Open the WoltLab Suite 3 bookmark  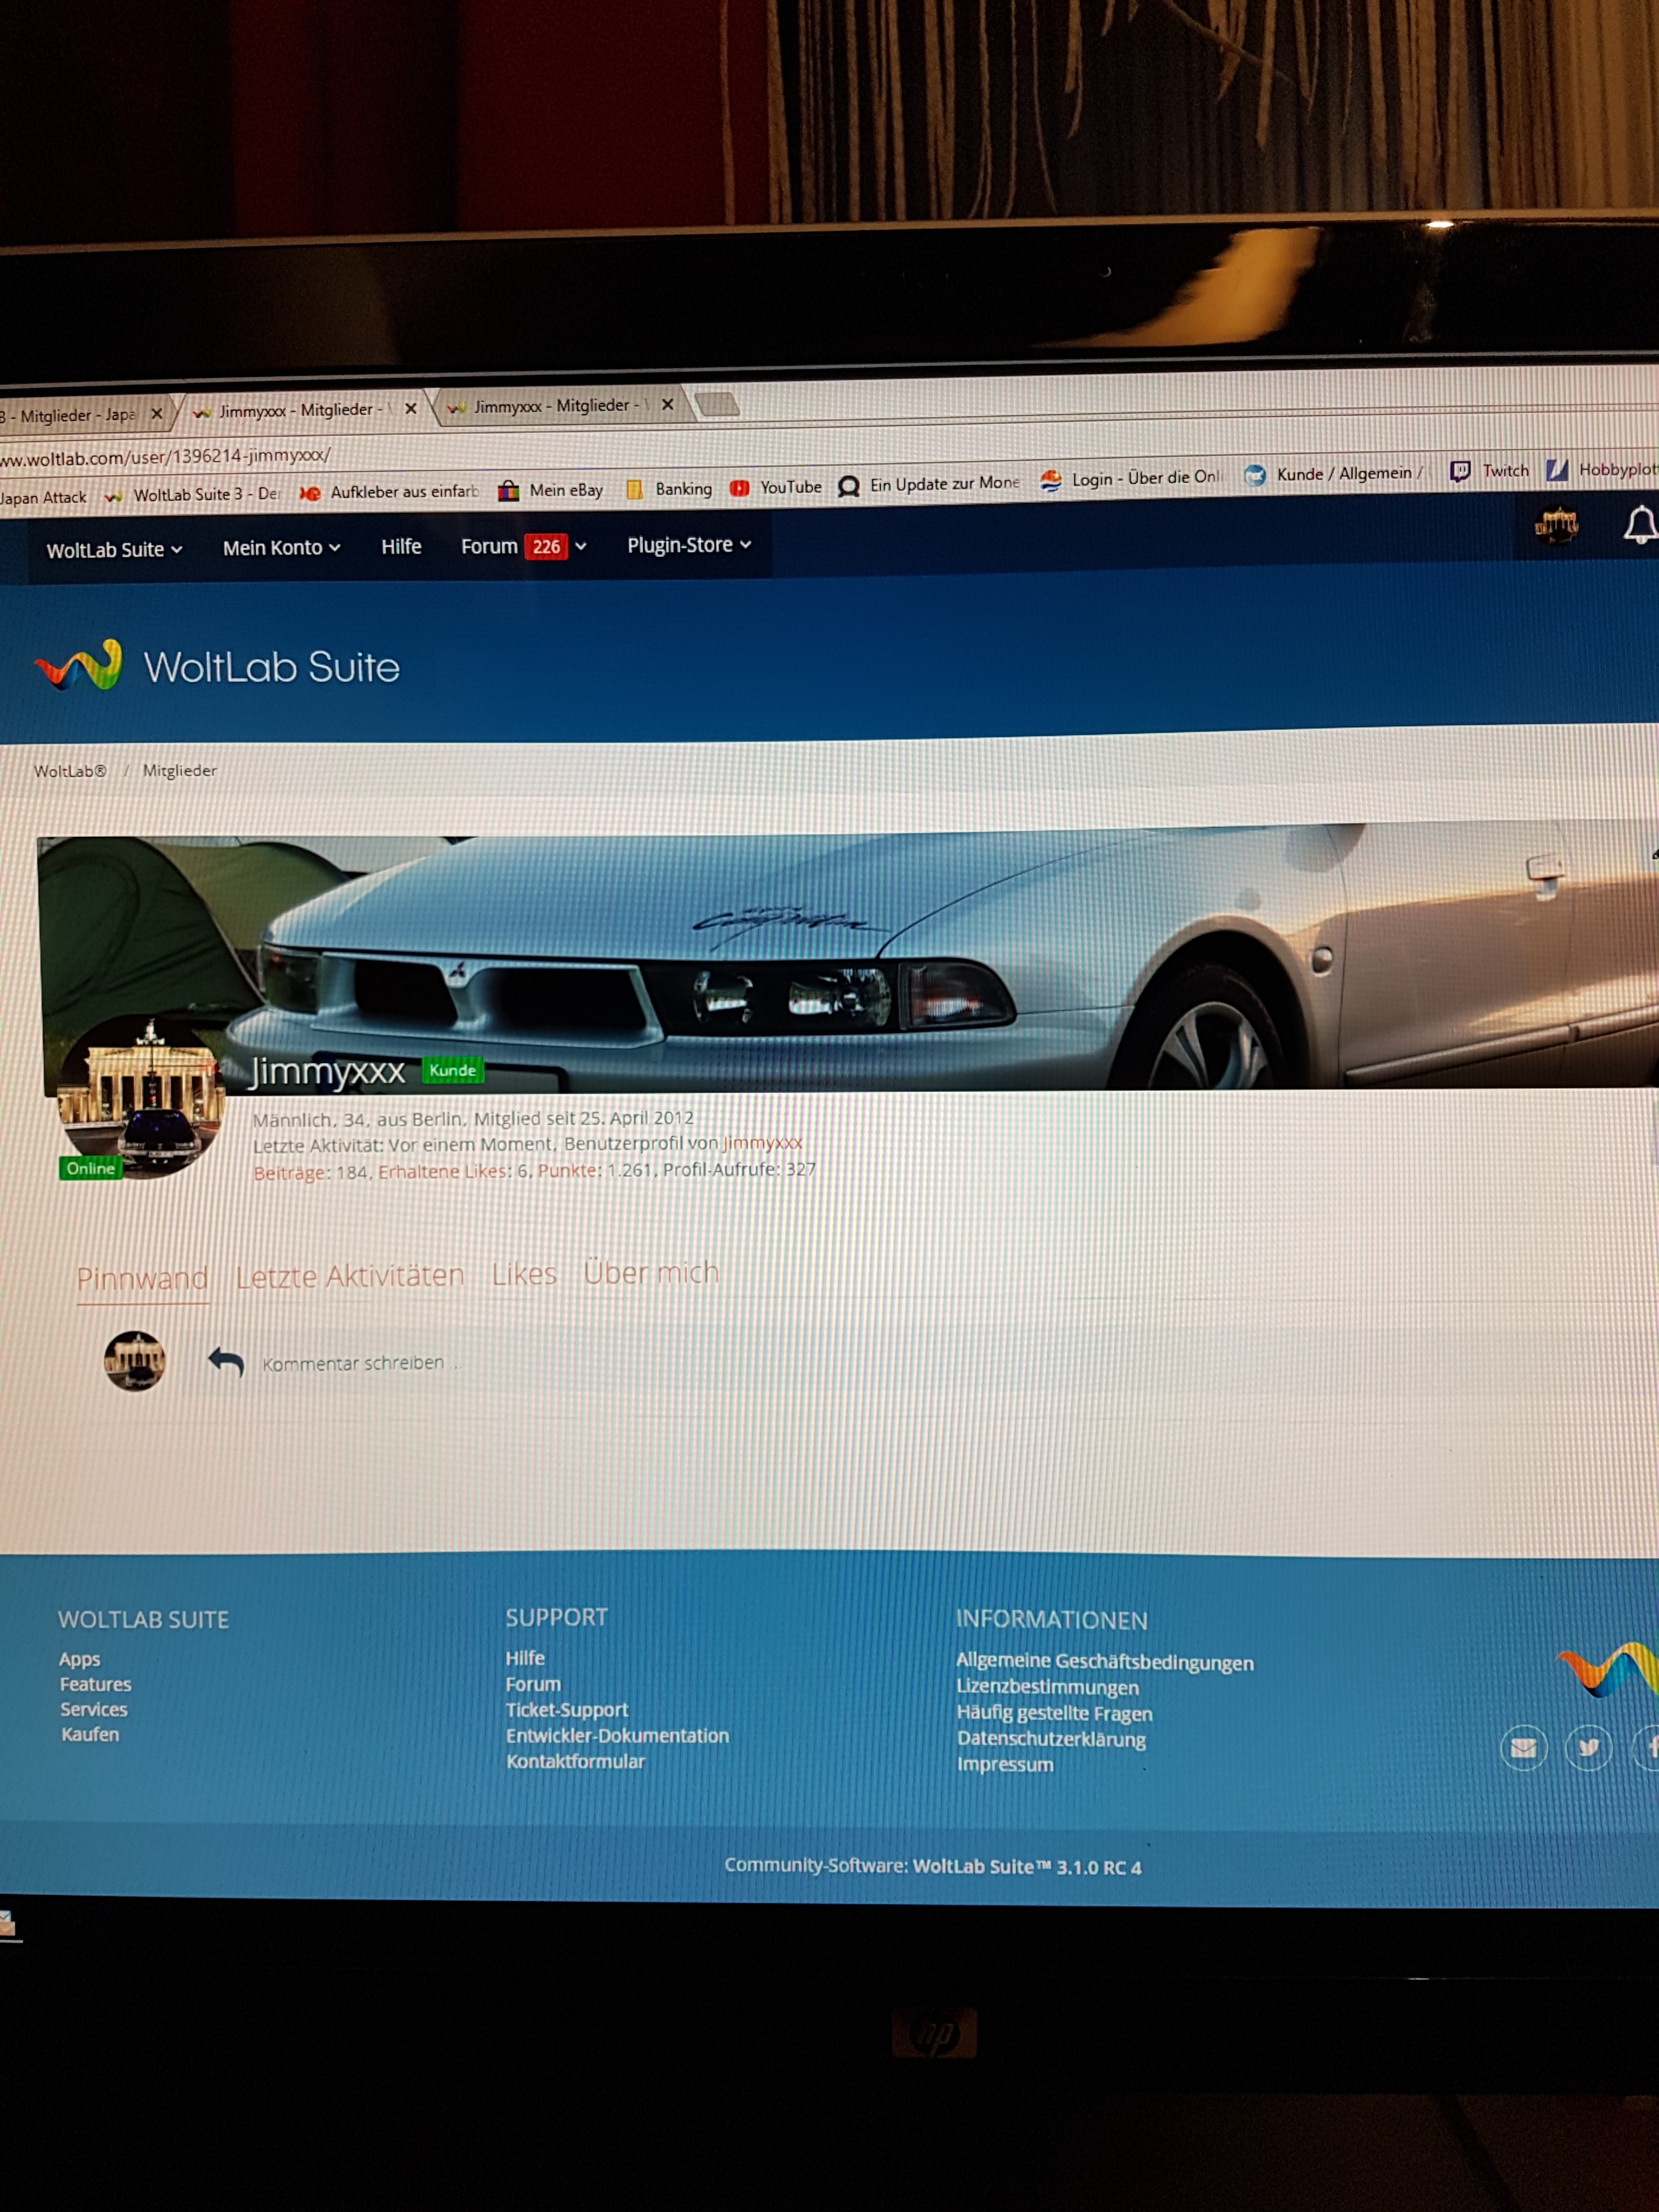click(x=193, y=495)
